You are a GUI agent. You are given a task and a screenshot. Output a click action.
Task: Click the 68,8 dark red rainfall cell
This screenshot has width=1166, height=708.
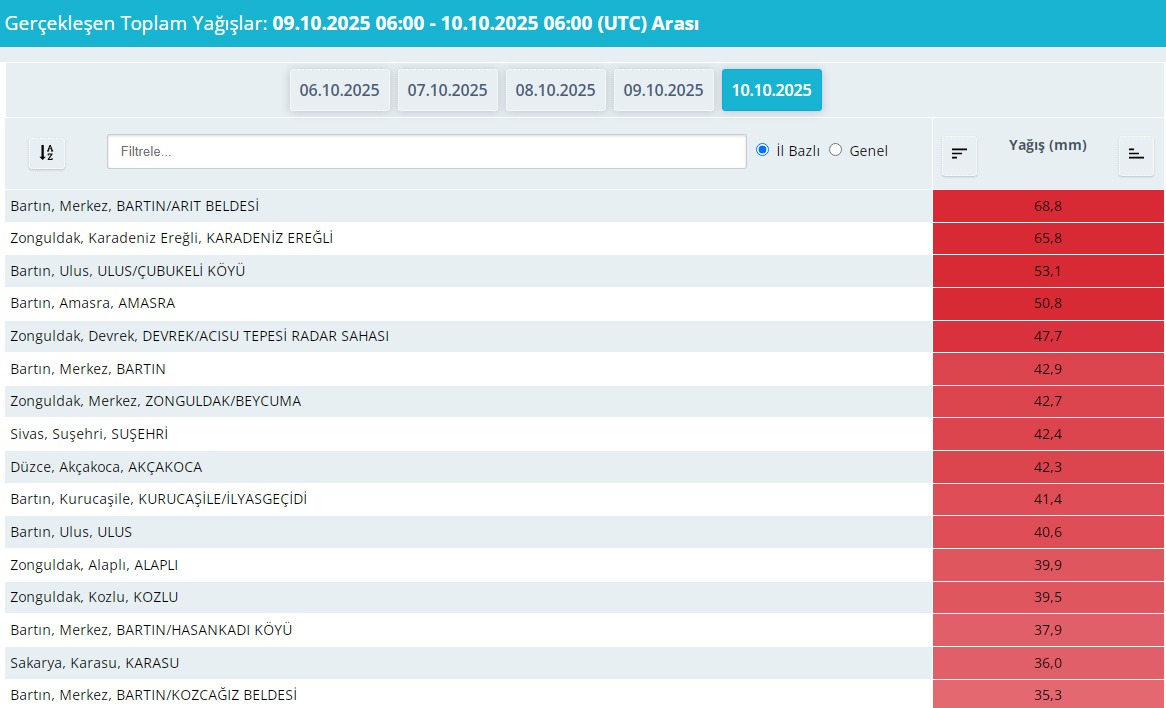[1047, 206]
